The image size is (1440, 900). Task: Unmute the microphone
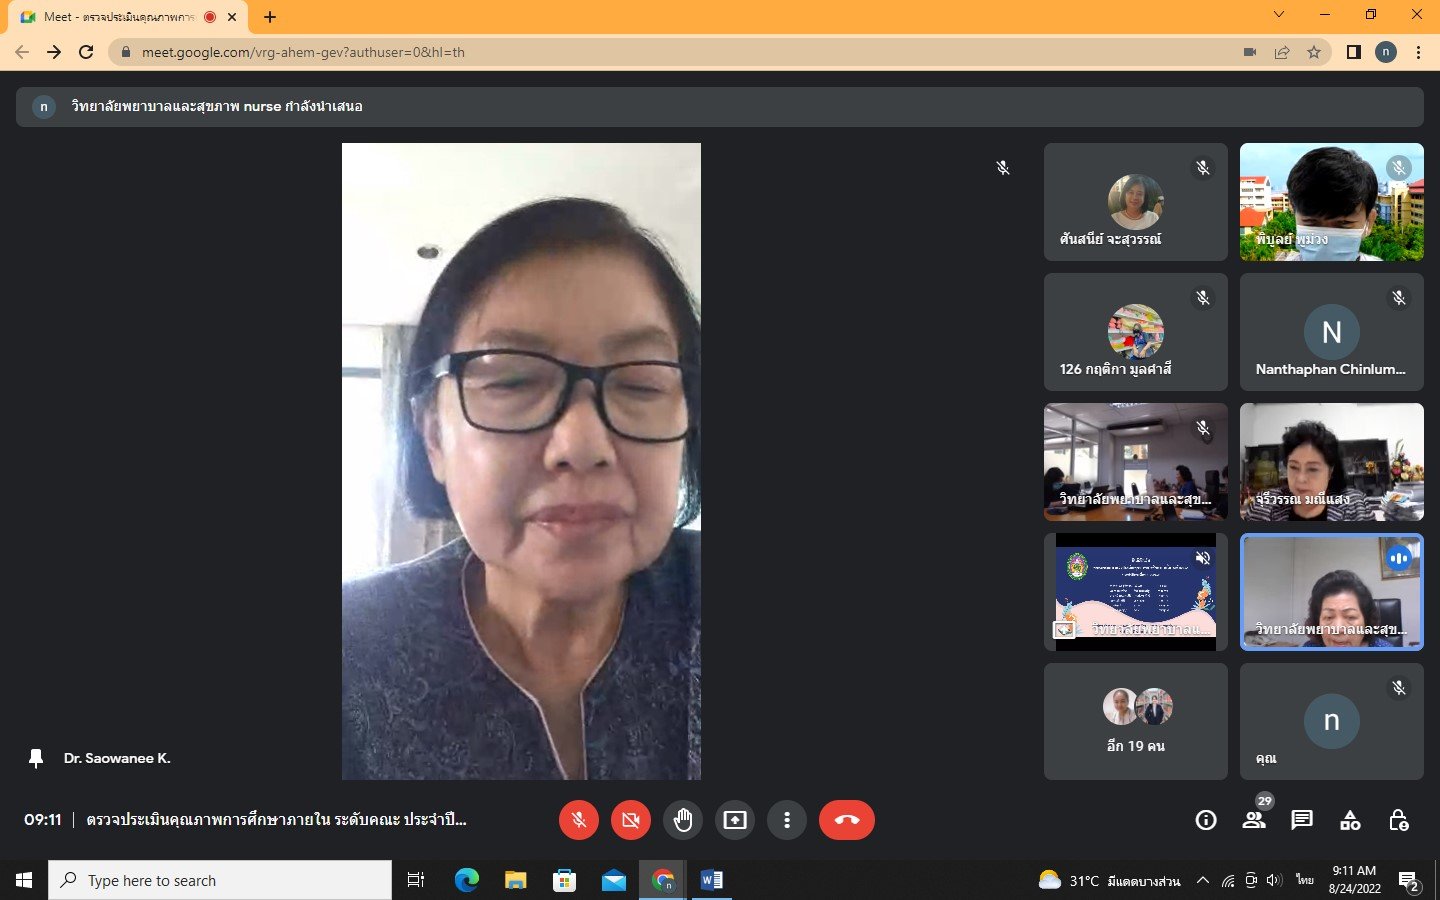[579, 820]
